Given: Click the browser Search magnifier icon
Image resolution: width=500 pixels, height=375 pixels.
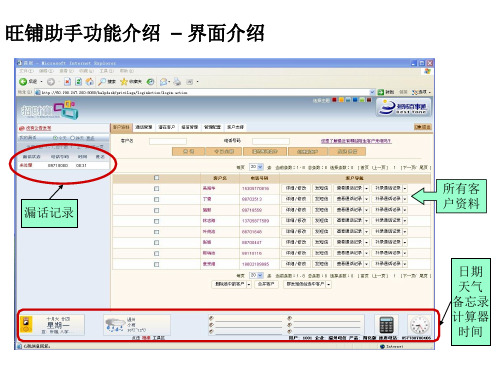Looking at the screenshot, I should 102,82.
